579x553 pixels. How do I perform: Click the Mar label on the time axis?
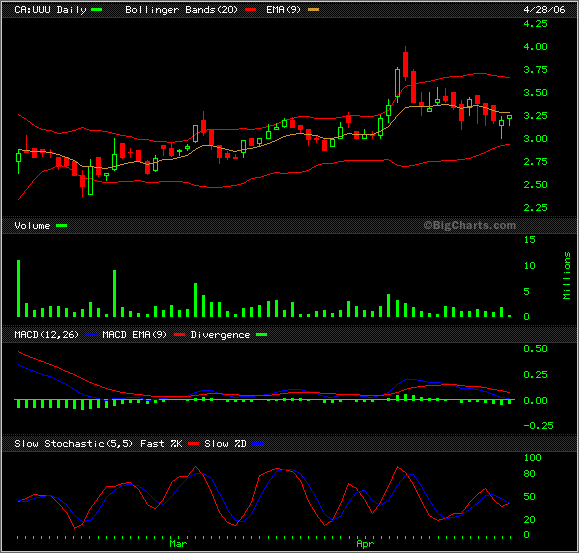click(x=178, y=544)
